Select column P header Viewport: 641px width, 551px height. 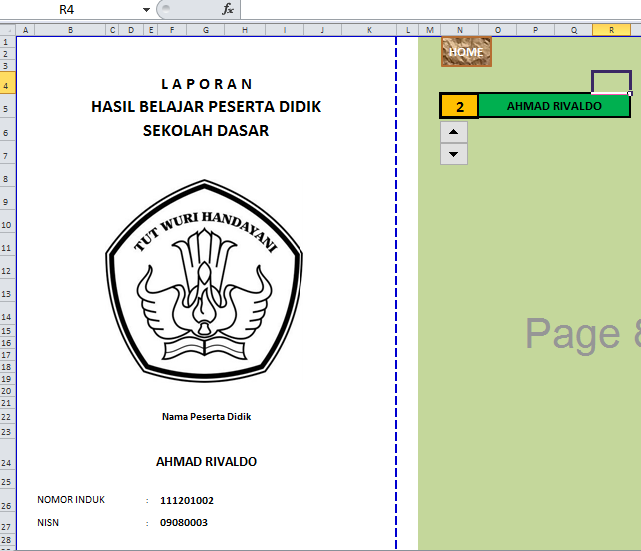pyautogui.click(x=536, y=30)
